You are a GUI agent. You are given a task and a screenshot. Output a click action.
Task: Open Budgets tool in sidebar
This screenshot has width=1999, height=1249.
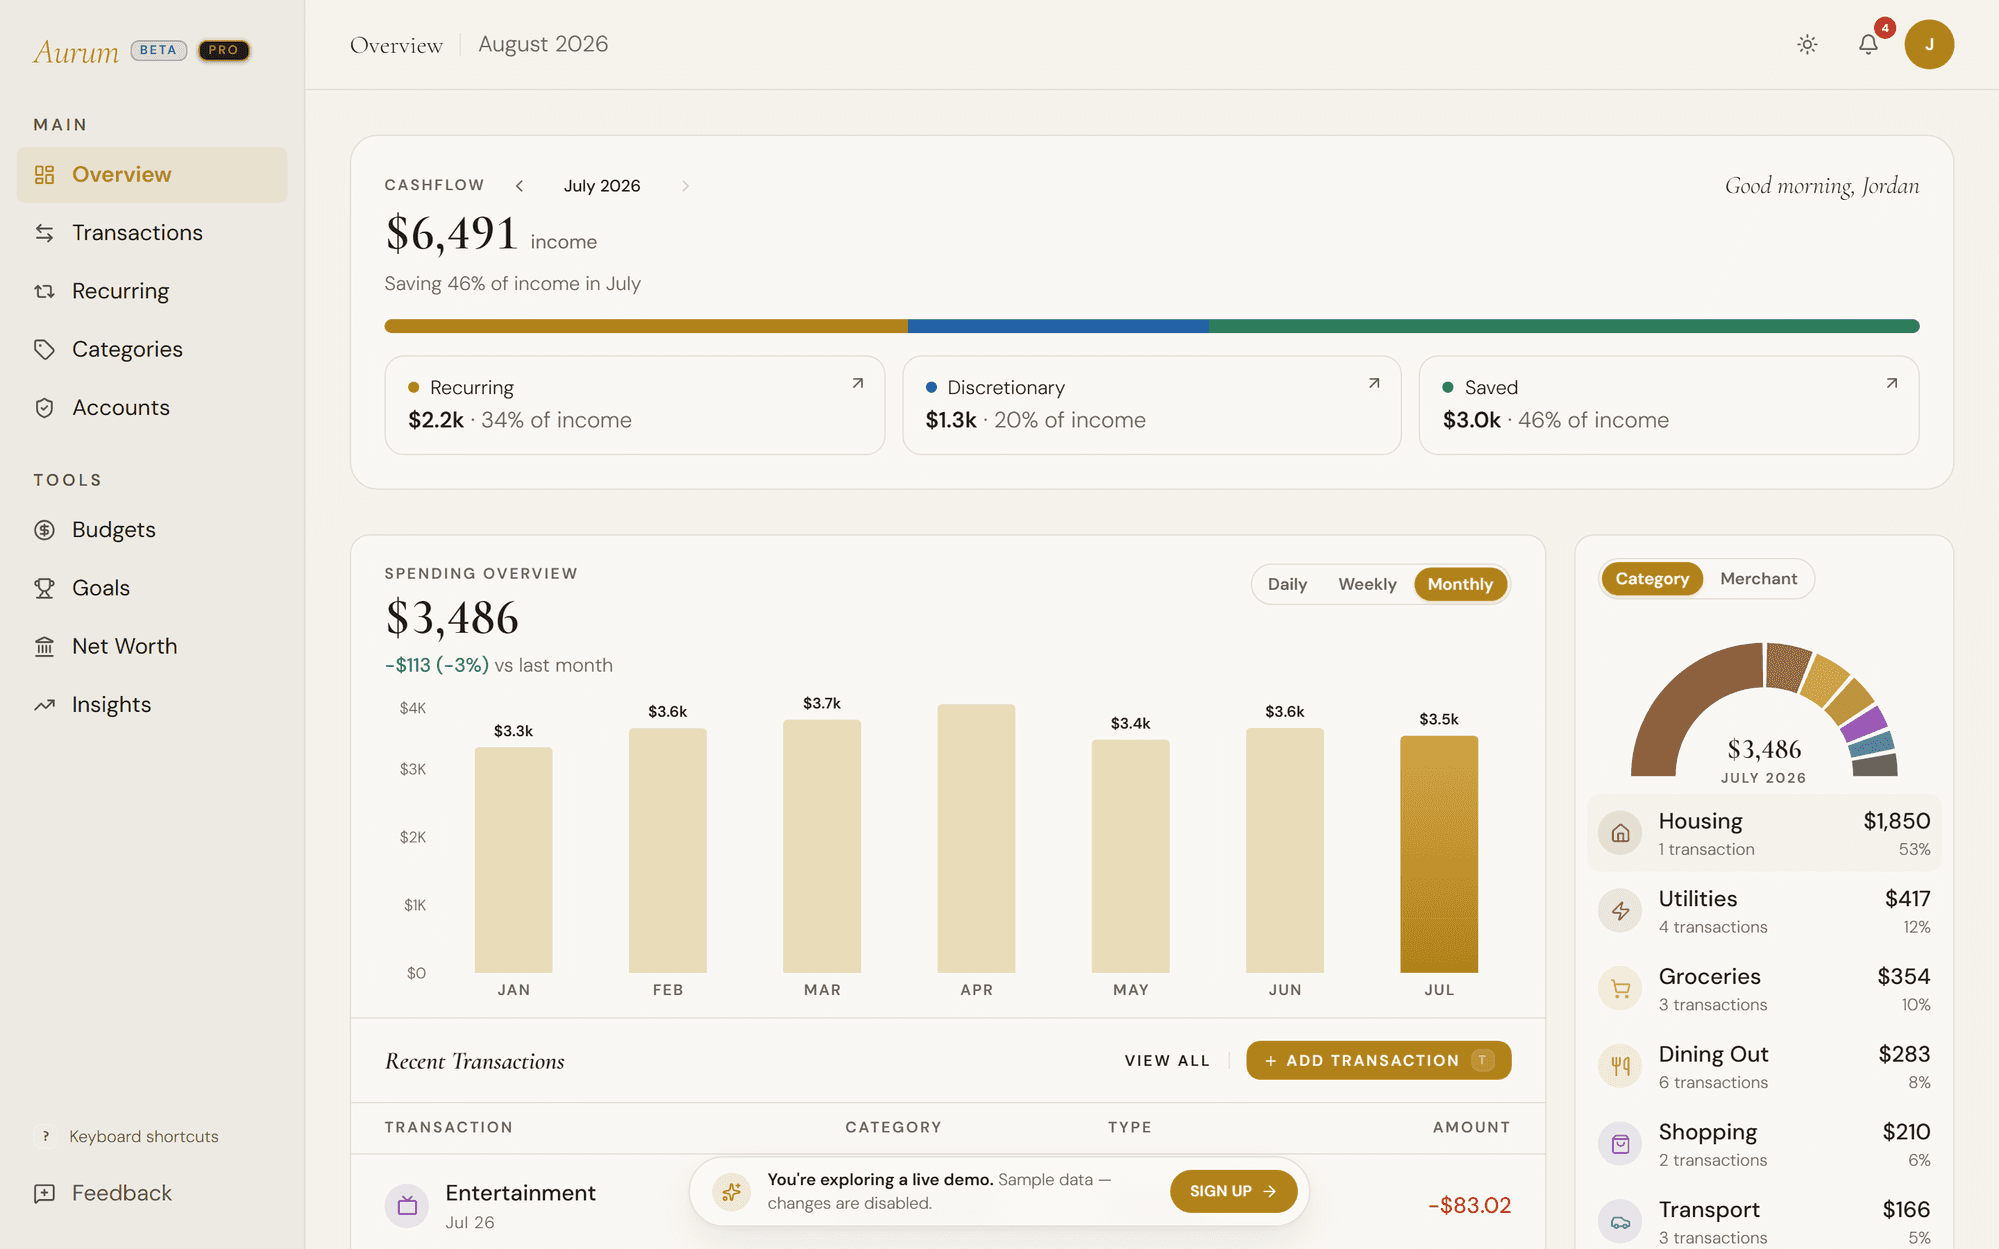click(x=152, y=530)
